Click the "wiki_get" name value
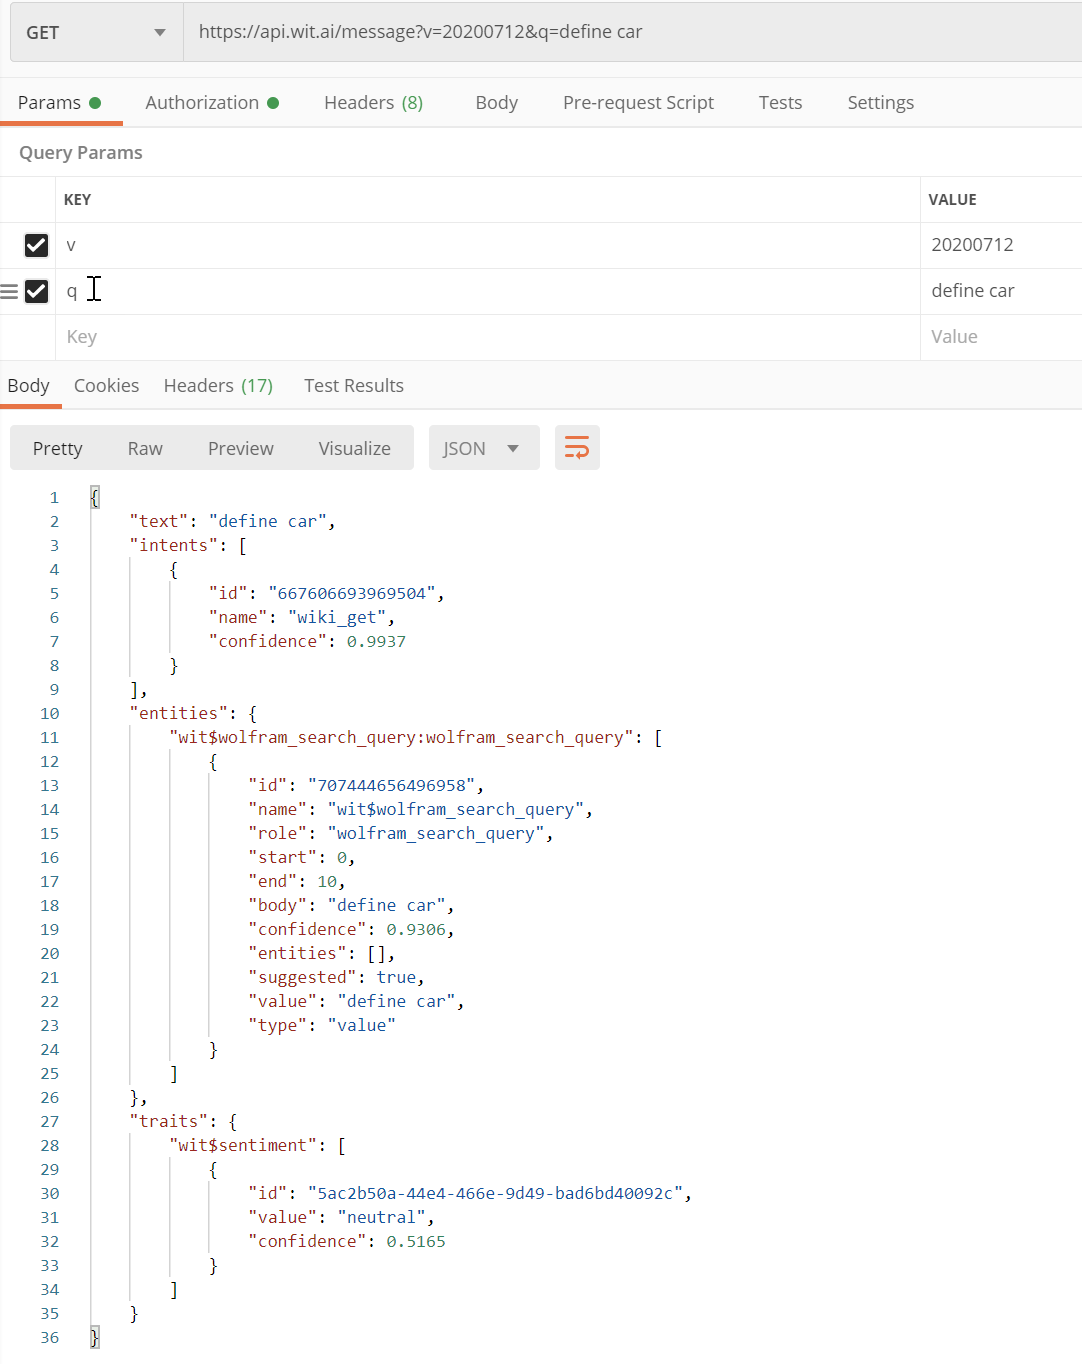This screenshot has width=1082, height=1364. pos(337,617)
